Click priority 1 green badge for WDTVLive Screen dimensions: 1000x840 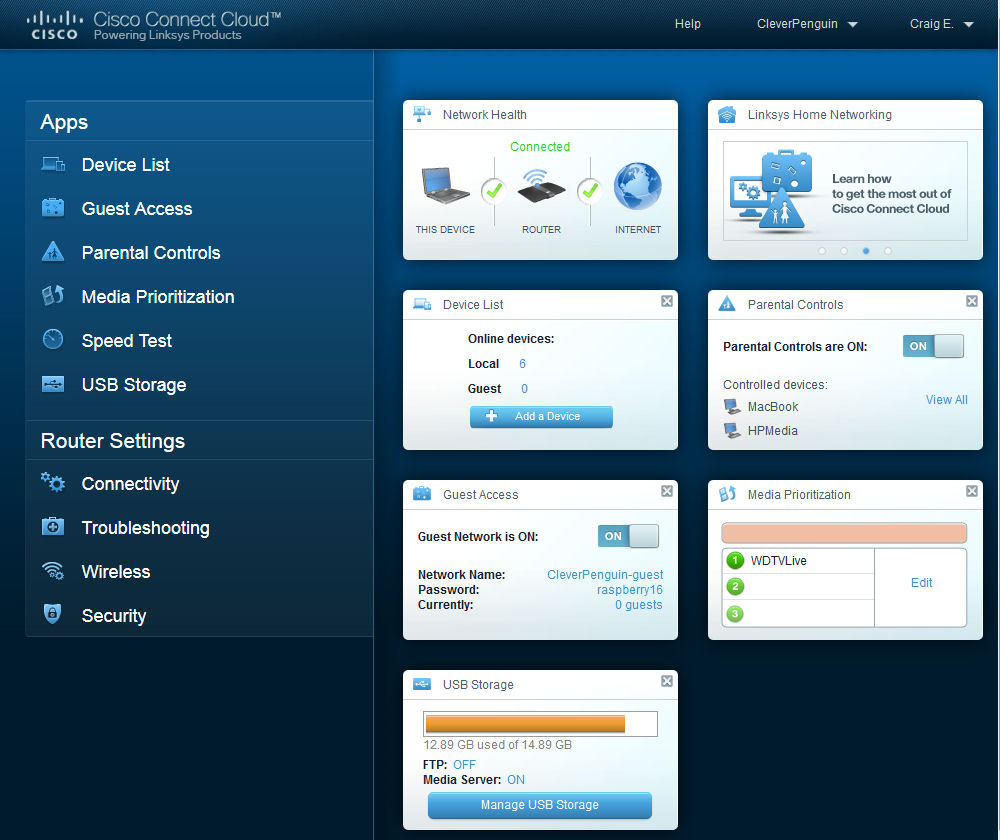point(735,560)
